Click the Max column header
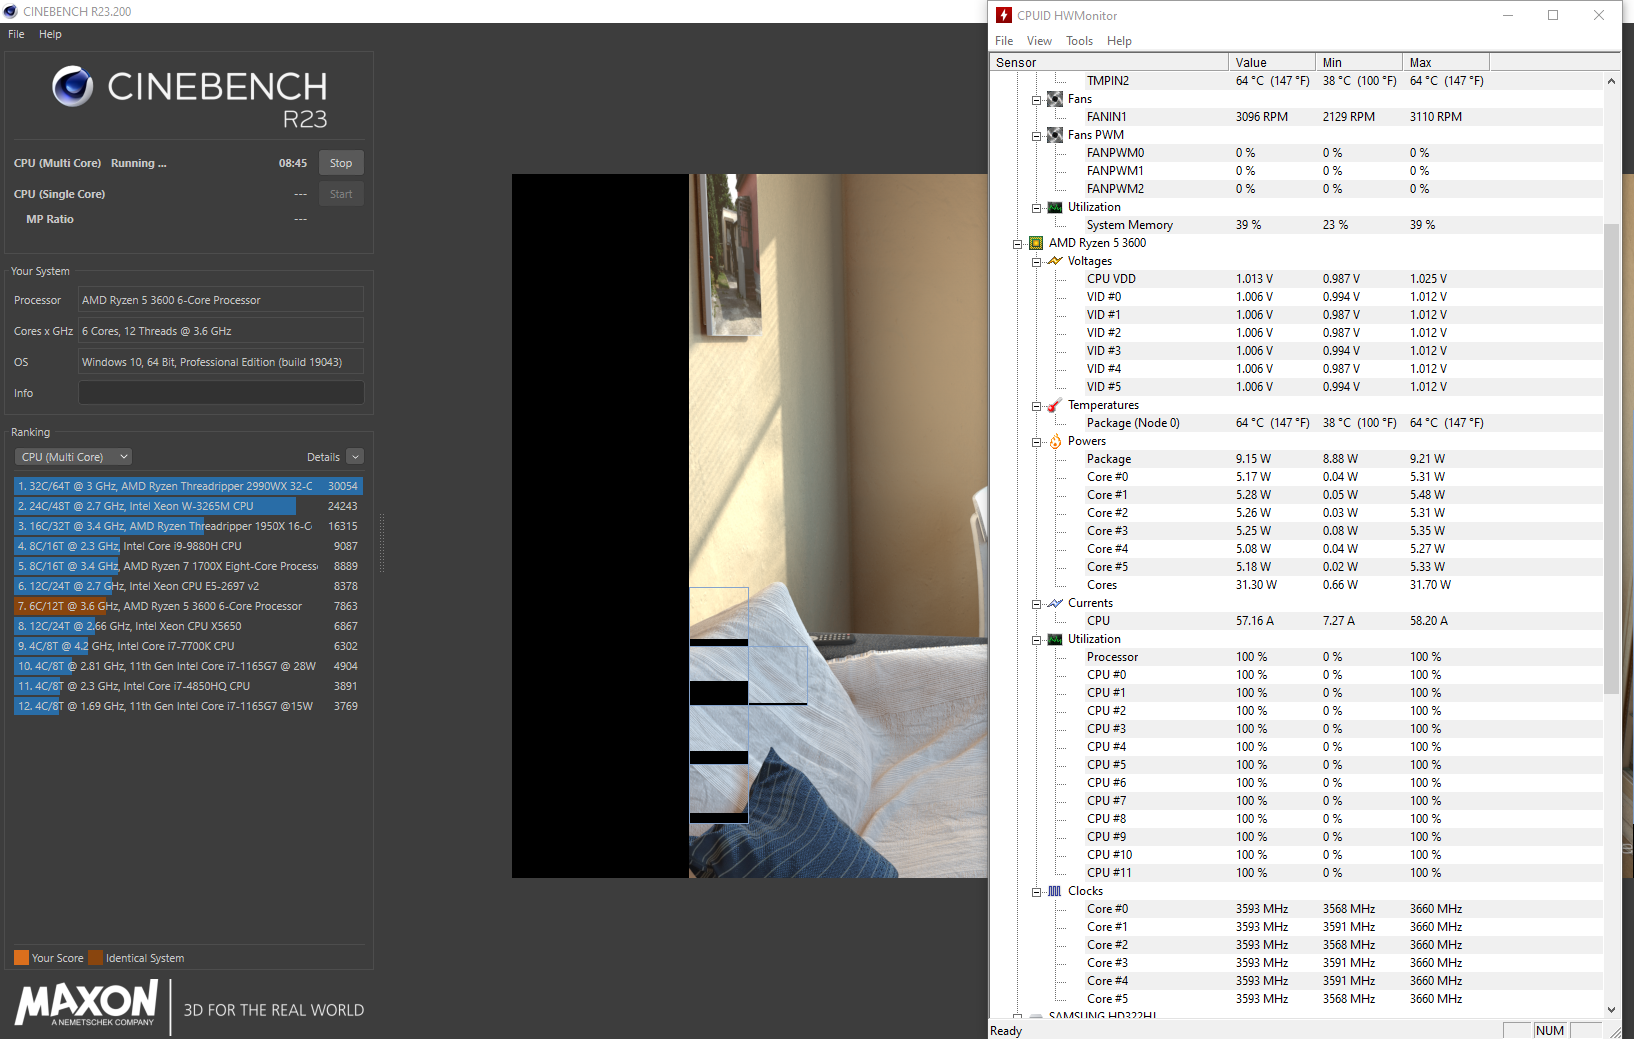Image resolution: width=1634 pixels, height=1039 pixels. coord(1446,62)
